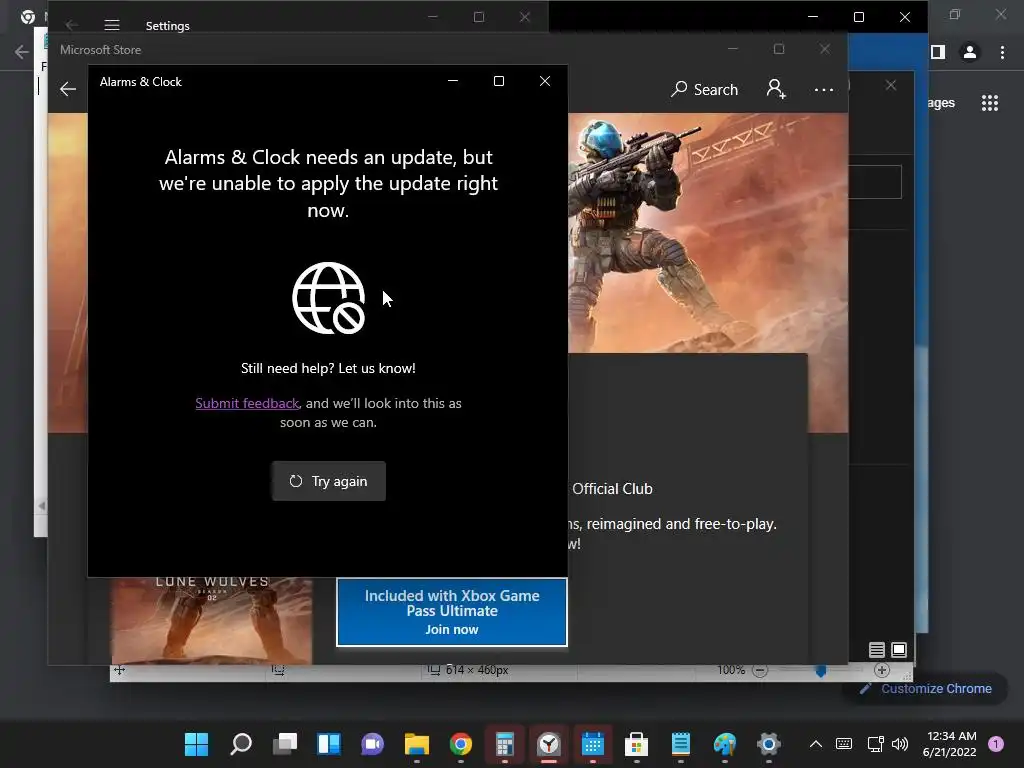The width and height of the screenshot is (1024, 768).
Task: Switch to Calendar in taskbar
Action: 592,744
